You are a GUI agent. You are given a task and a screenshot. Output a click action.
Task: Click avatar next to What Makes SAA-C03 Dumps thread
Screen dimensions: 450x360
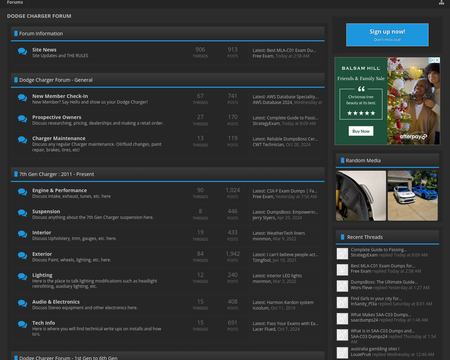tap(342, 318)
